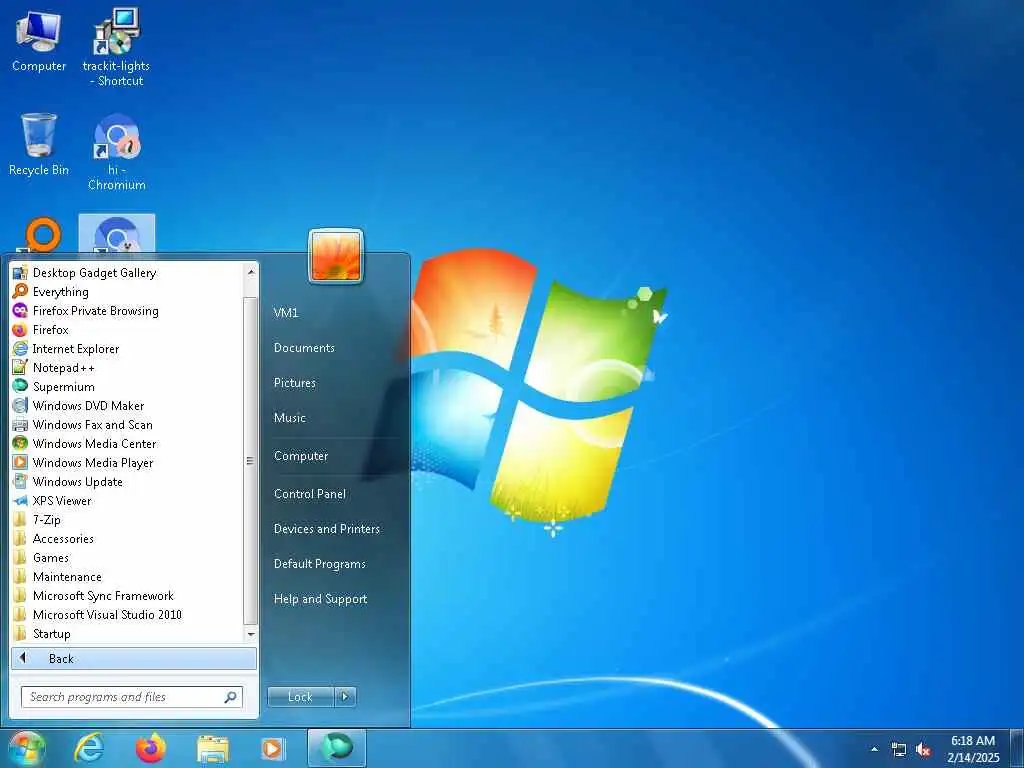1024x768 pixels.
Task: Click the Windows Update icon
Action: coord(20,481)
